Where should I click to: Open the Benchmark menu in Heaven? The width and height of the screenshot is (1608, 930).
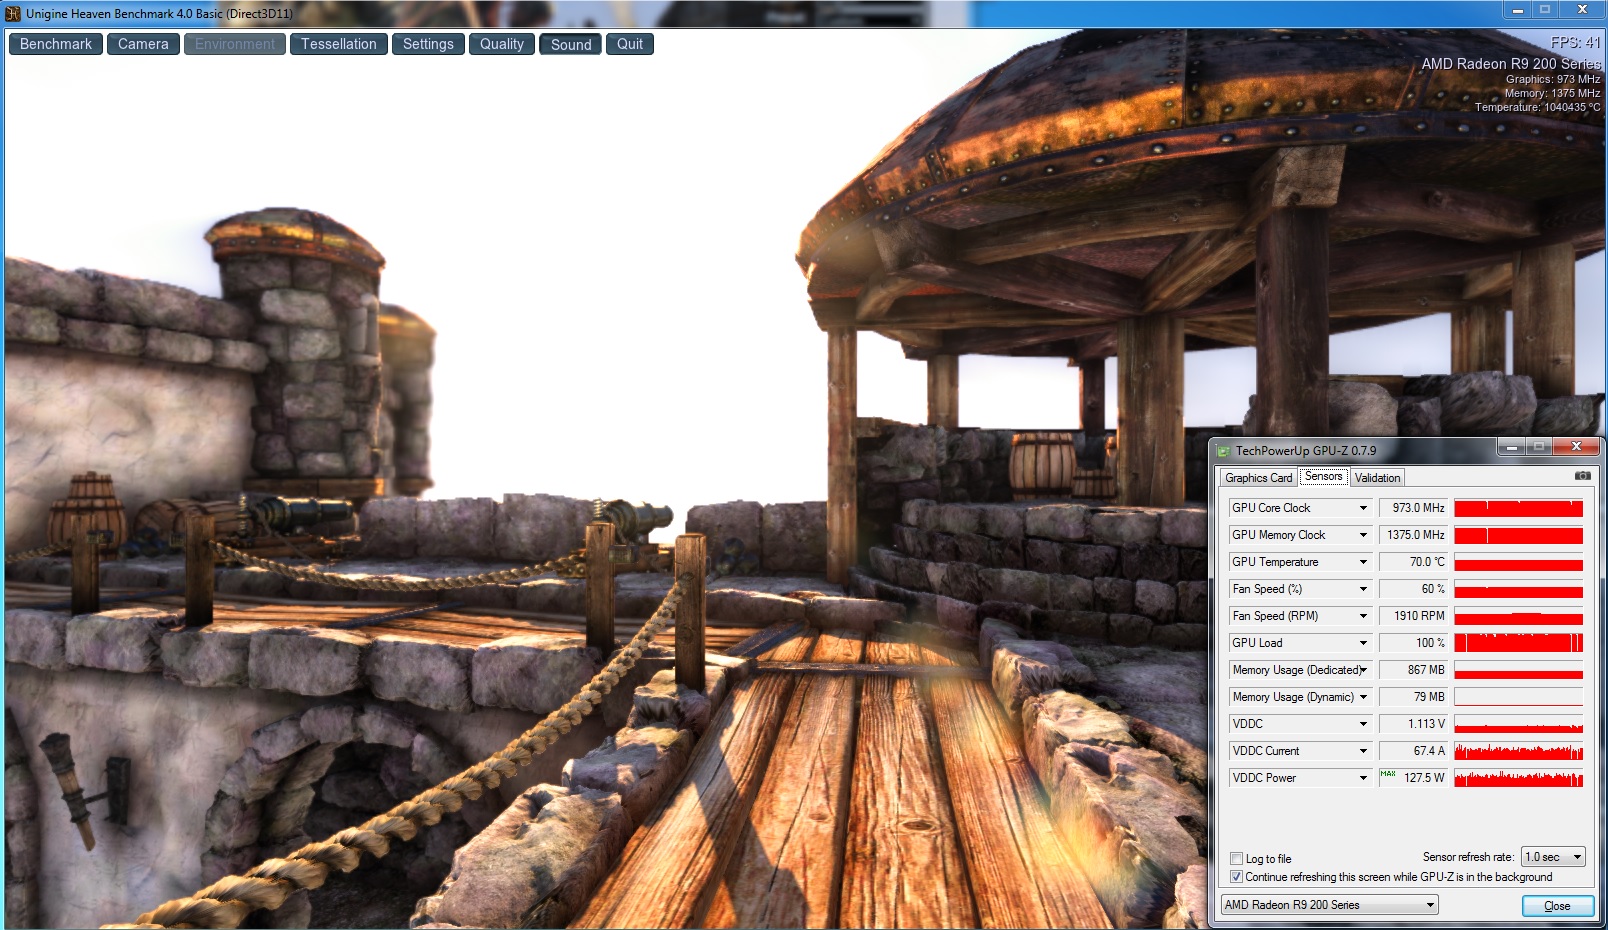56,44
